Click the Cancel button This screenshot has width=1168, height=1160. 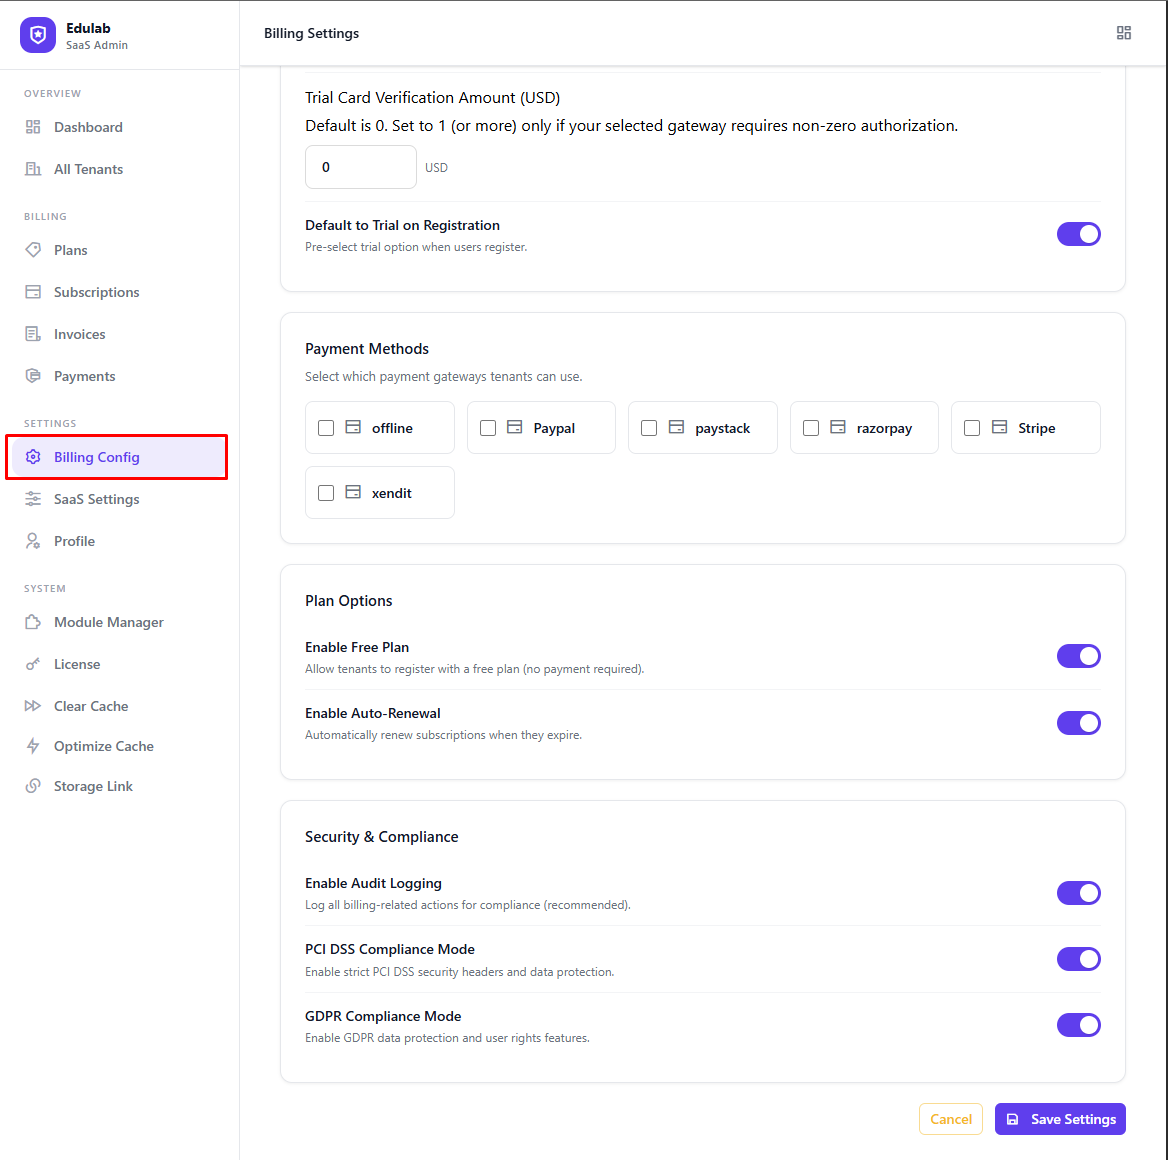(x=950, y=1119)
